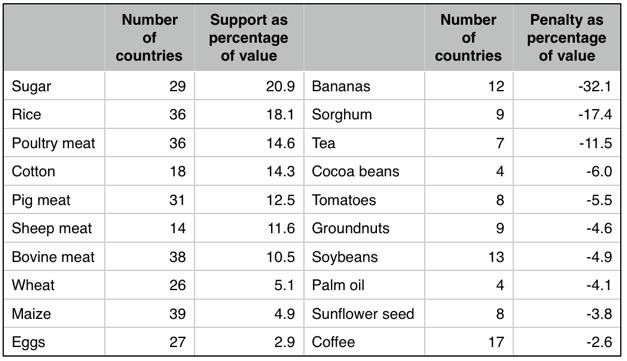Select Soybeans' country count 13
Image resolution: width=627 pixels, height=361 pixels.
496,257
